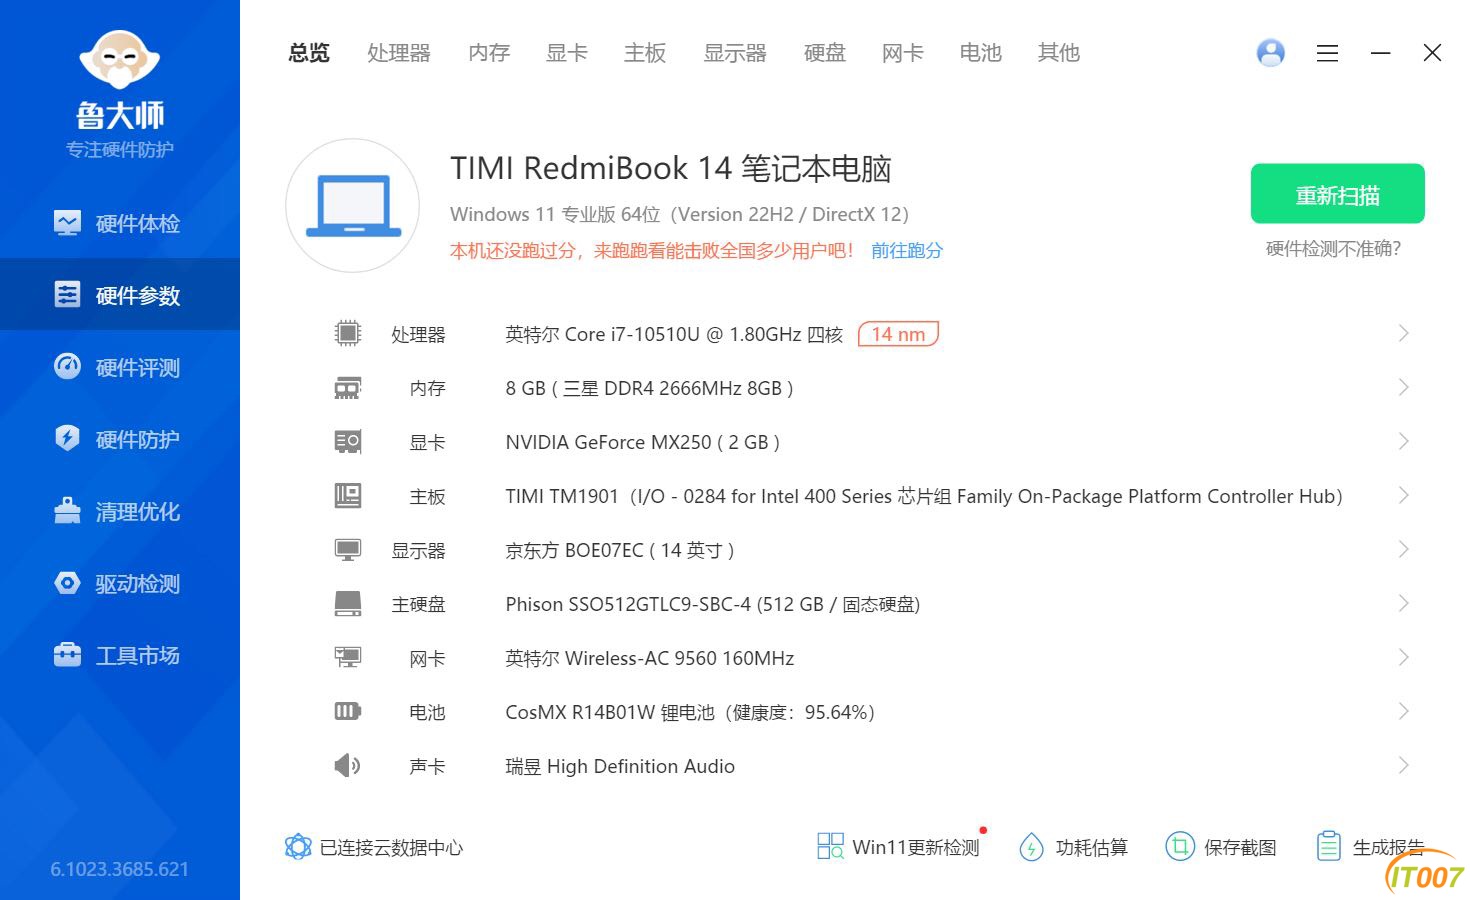1470x900 pixels.
Task: Expand the 电池 row chevron
Action: [x=1403, y=711]
